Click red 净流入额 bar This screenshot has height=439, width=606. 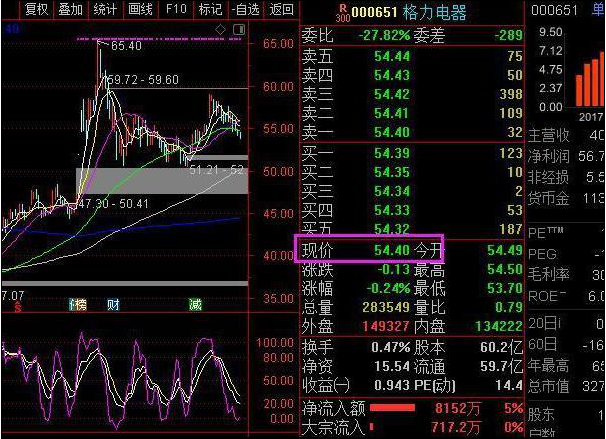pyautogui.click(x=392, y=408)
